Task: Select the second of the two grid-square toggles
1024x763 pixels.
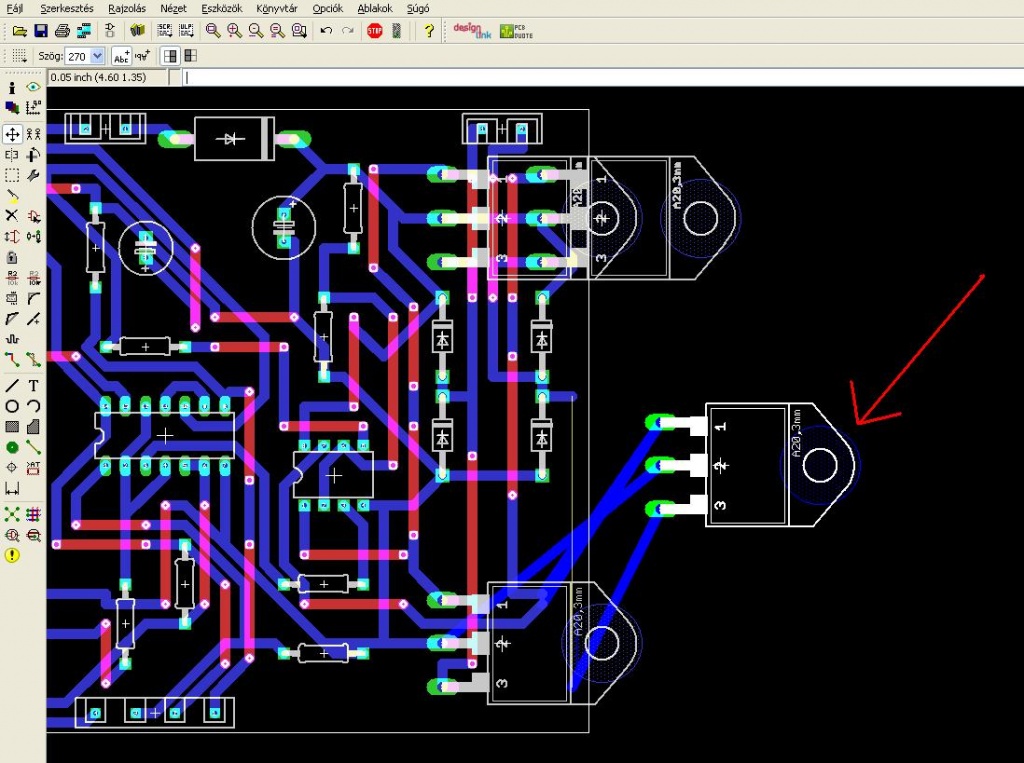Action: coord(191,56)
